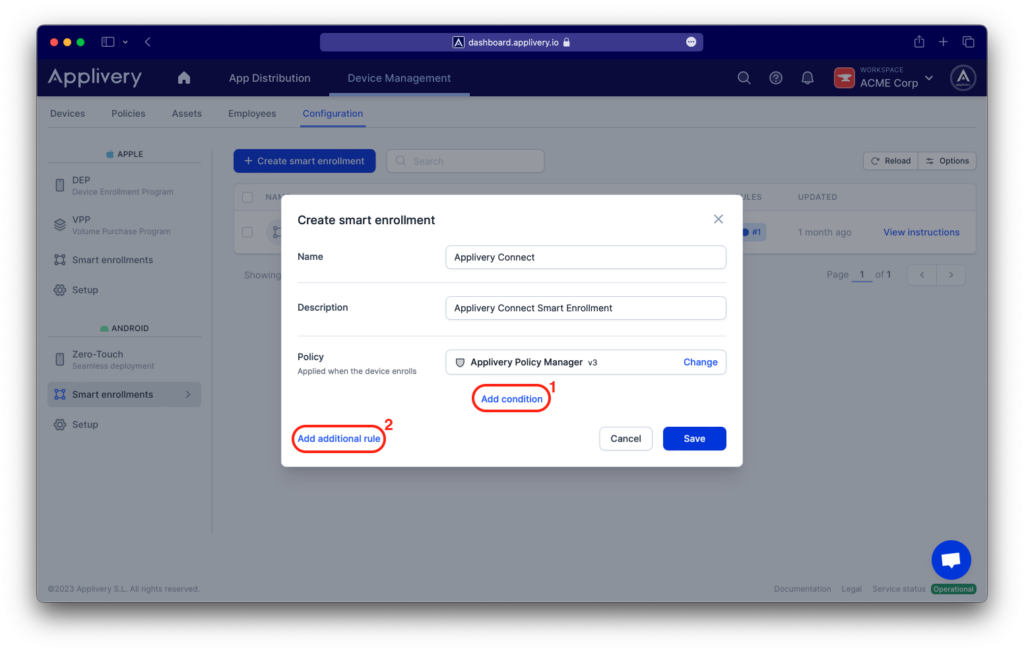Screen dimensions: 1024x651
Task: Go to the next page arrow
Action: tap(951, 275)
